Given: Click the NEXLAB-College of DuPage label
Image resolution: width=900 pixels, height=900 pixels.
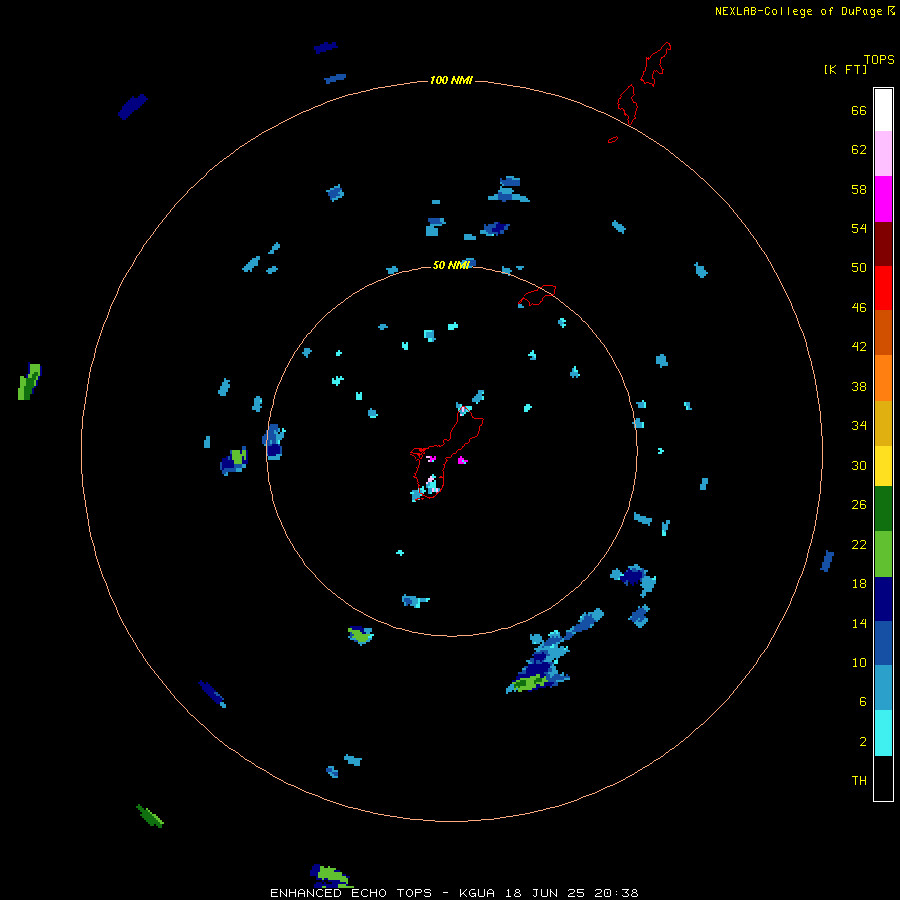Looking at the screenshot, I should click(798, 11).
